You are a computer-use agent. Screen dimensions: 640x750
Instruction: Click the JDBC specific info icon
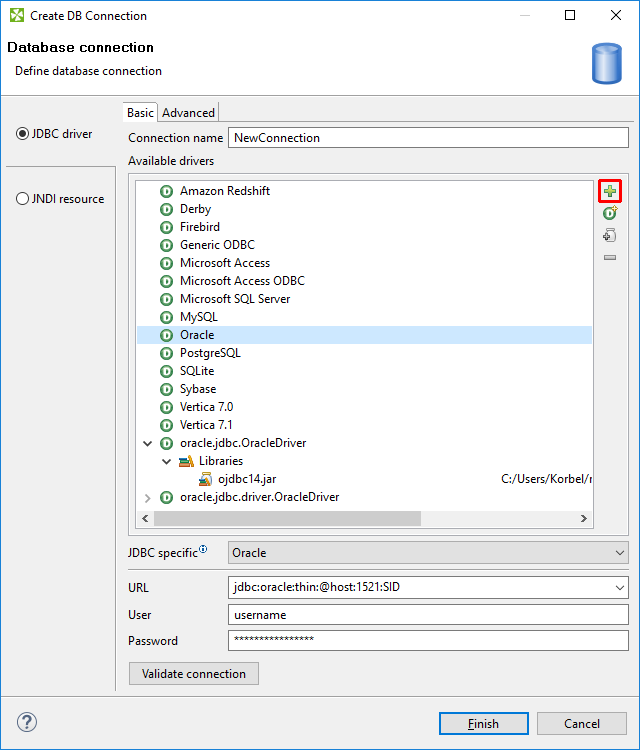(x=204, y=549)
